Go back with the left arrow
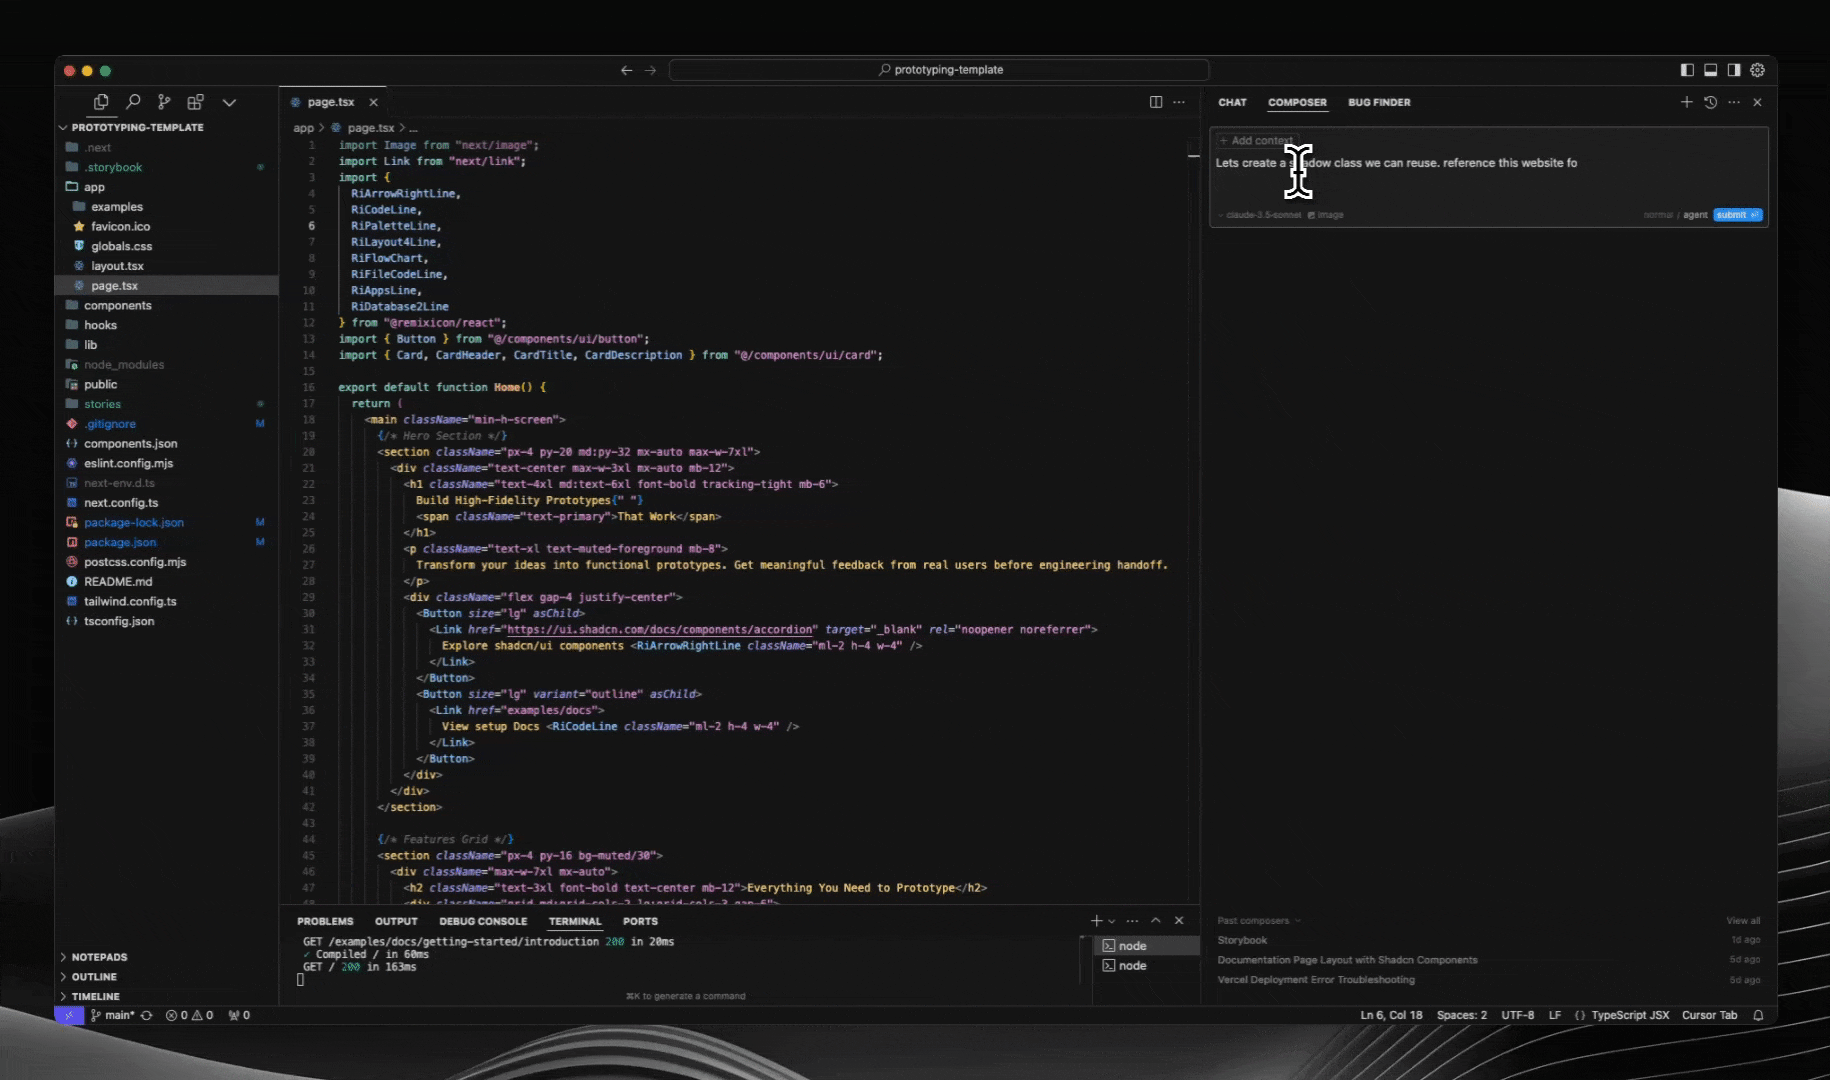This screenshot has height=1080, width=1830. point(626,70)
